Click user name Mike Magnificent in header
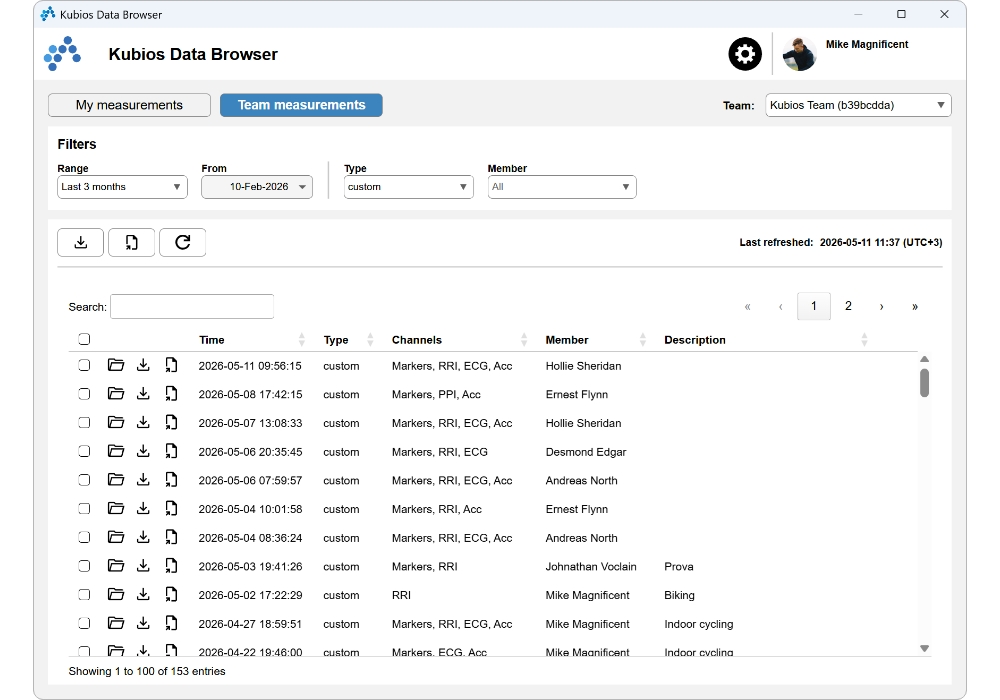The width and height of the screenshot is (1000, 700). pos(867,44)
